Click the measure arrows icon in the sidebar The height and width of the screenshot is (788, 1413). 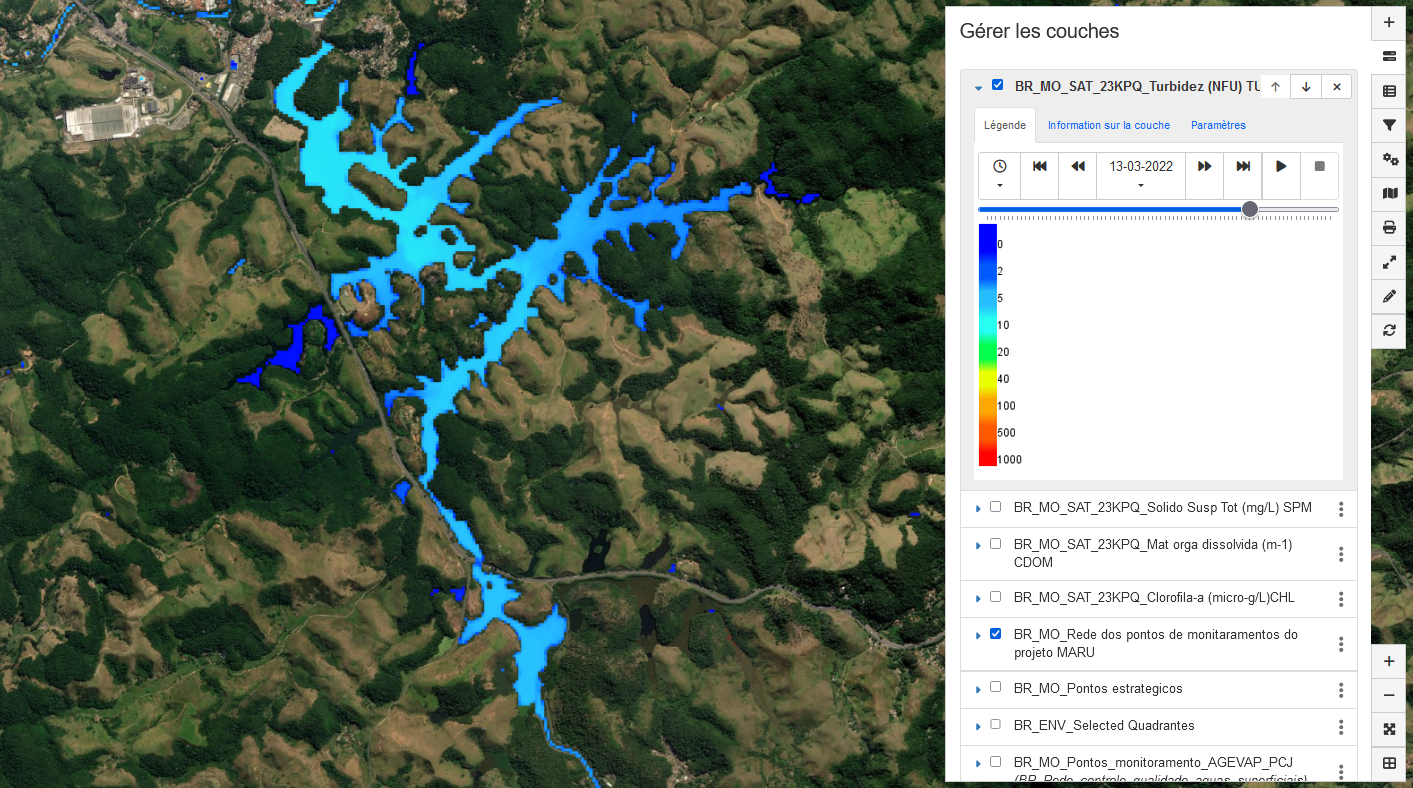[1389, 262]
